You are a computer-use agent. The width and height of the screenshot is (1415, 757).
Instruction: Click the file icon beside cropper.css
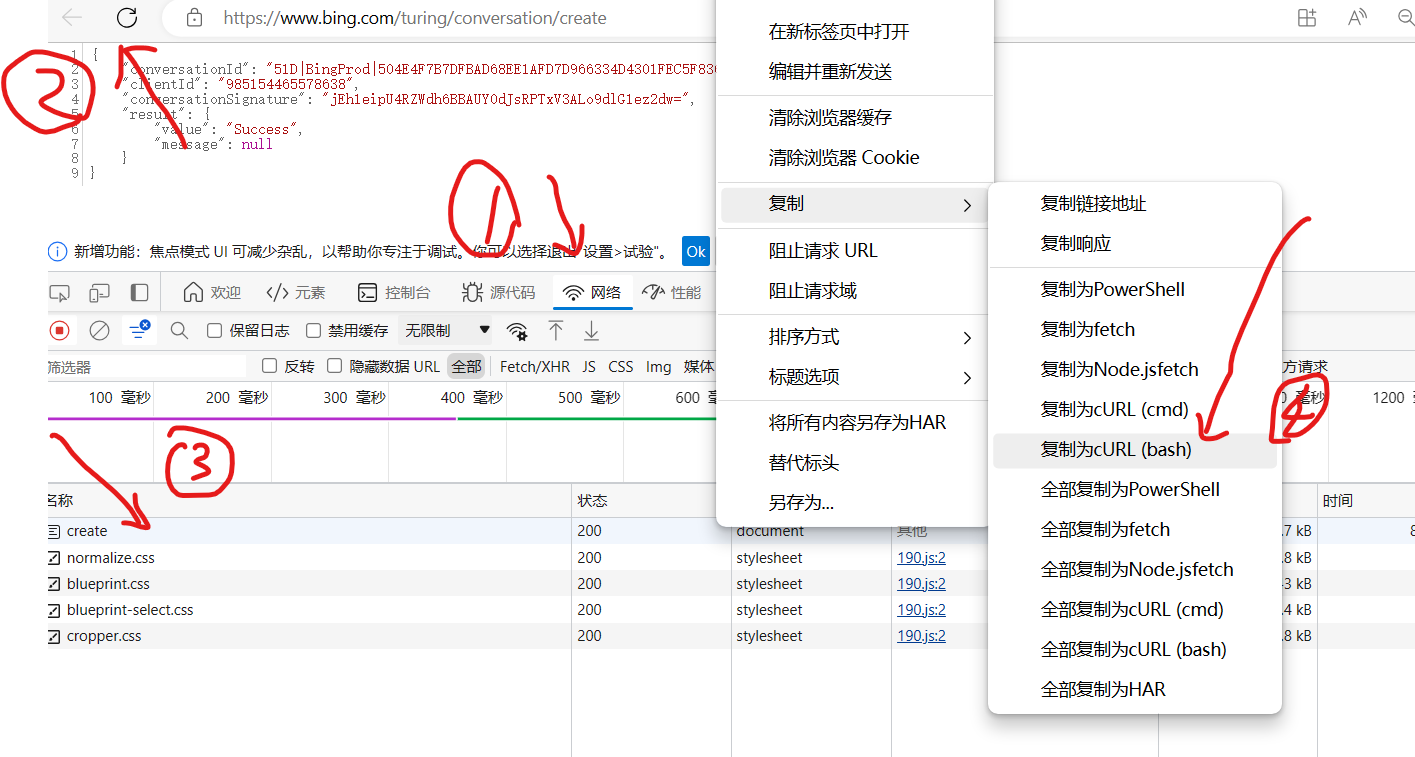pyautogui.click(x=54, y=636)
